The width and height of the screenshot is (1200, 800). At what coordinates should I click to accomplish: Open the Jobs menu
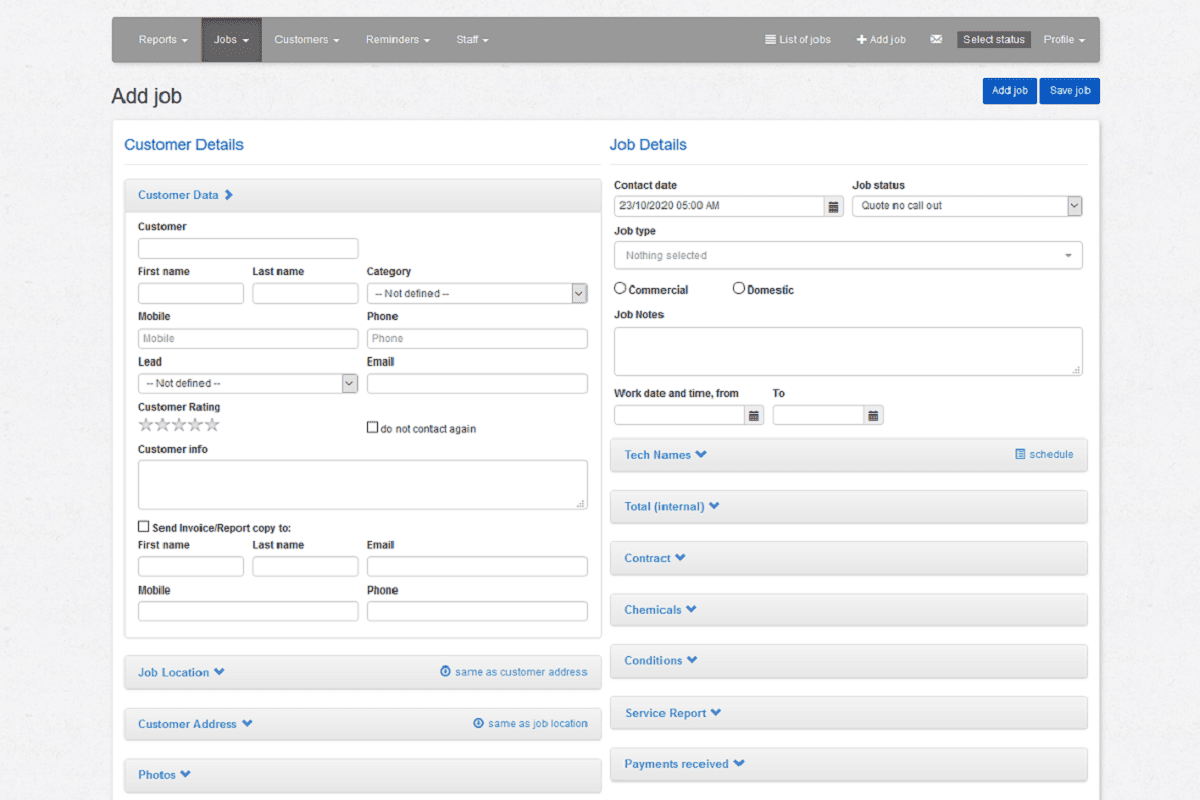tap(232, 40)
